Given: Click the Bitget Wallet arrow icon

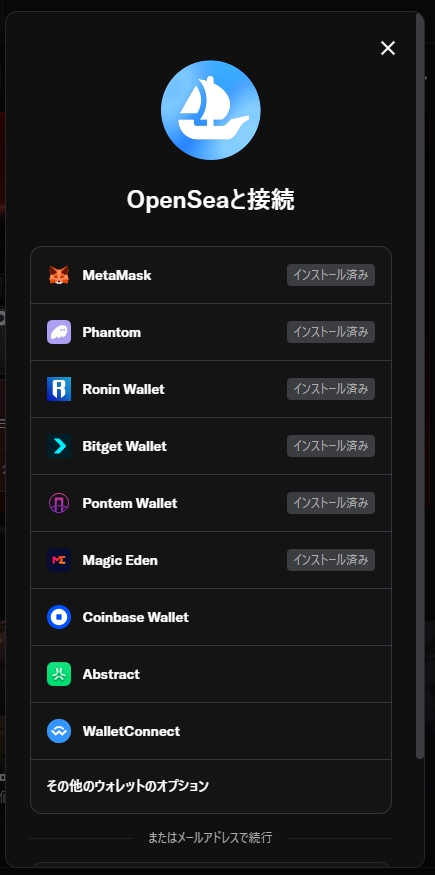Looking at the screenshot, I should click(59, 446).
